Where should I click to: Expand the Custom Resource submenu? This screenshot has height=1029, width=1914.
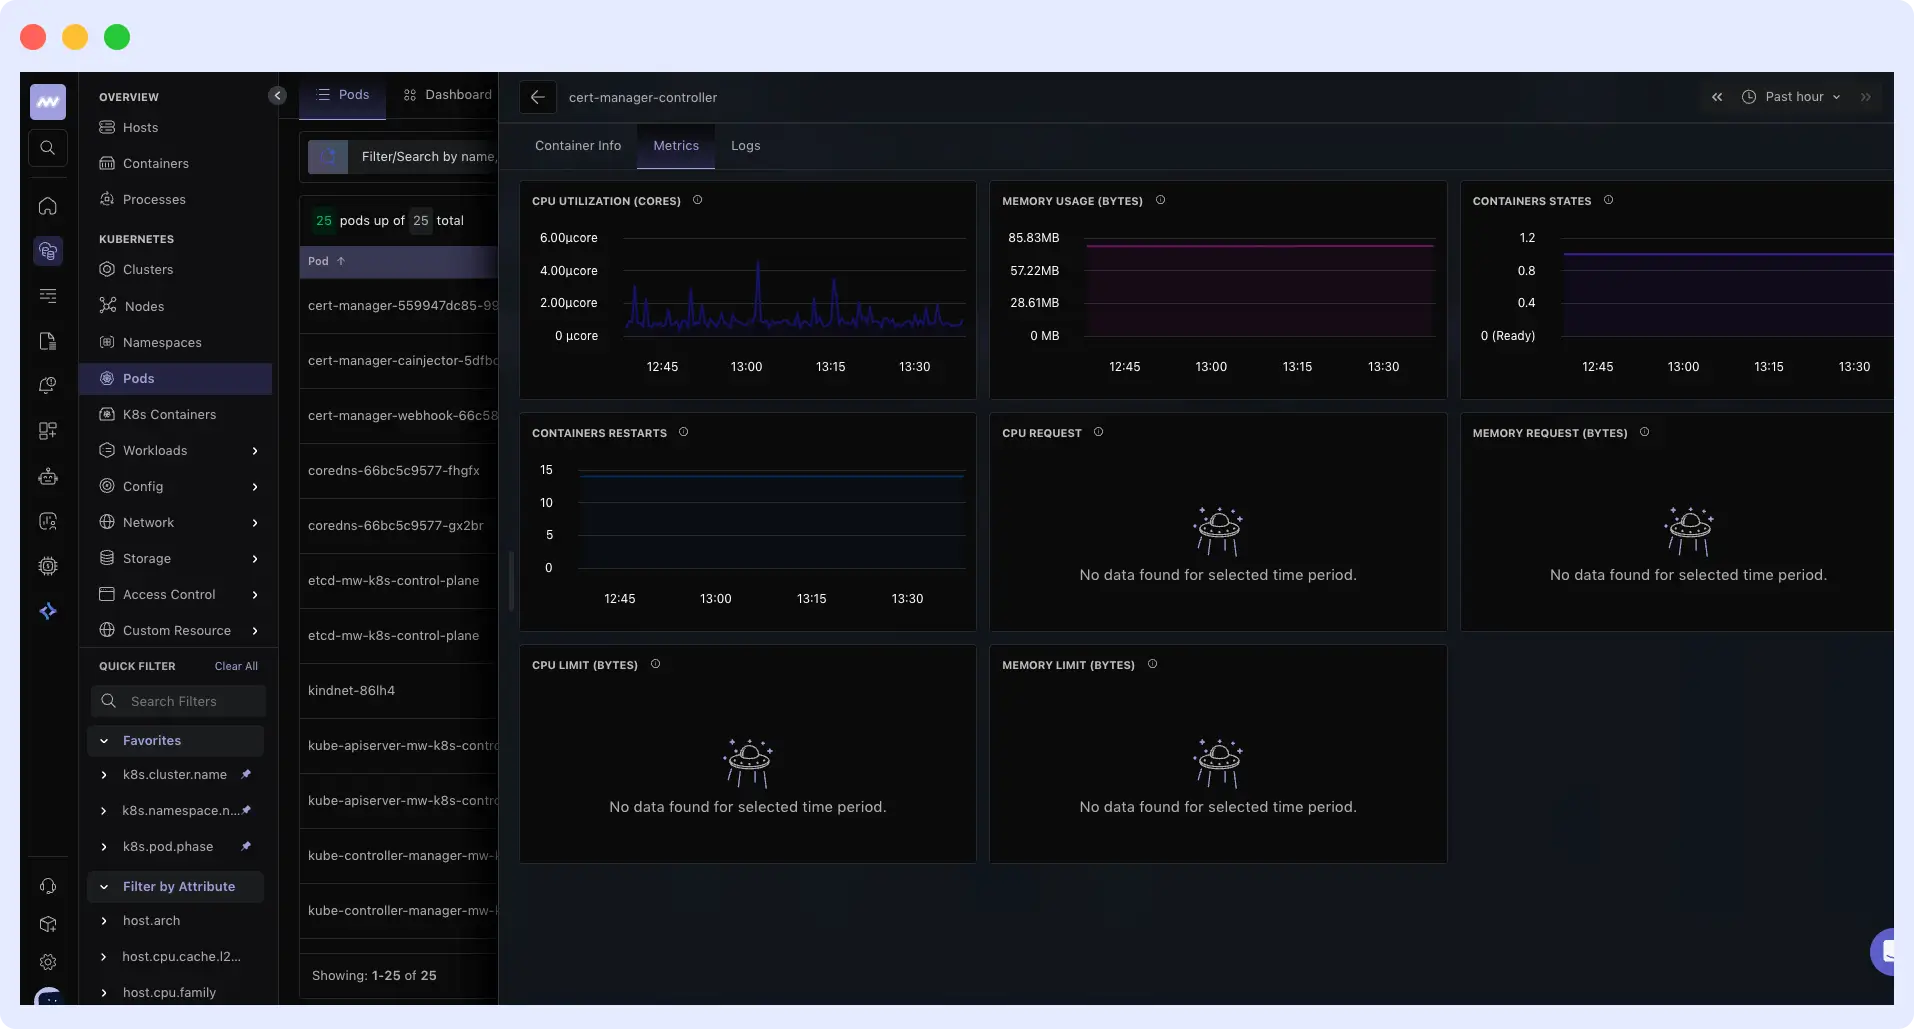click(x=255, y=631)
